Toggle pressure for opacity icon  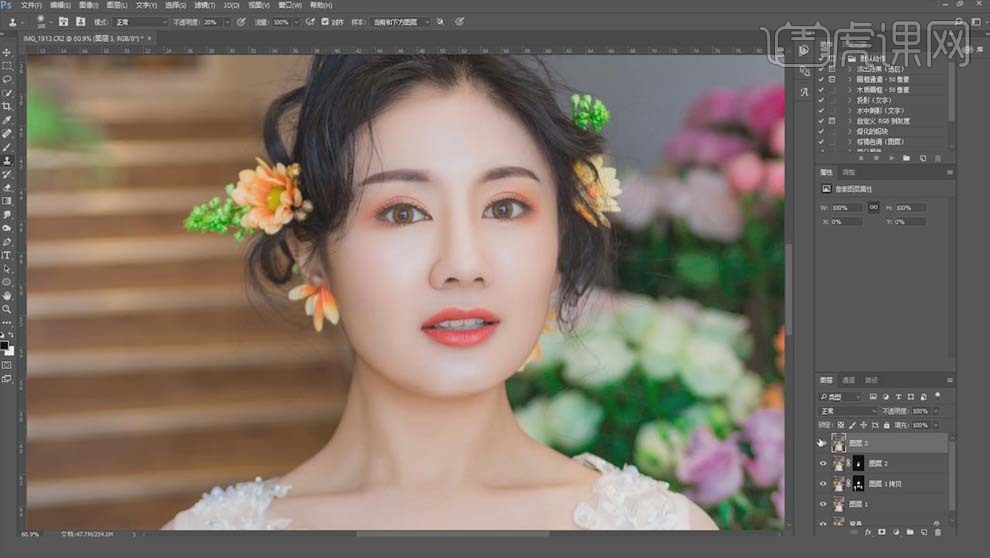point(241,21)
